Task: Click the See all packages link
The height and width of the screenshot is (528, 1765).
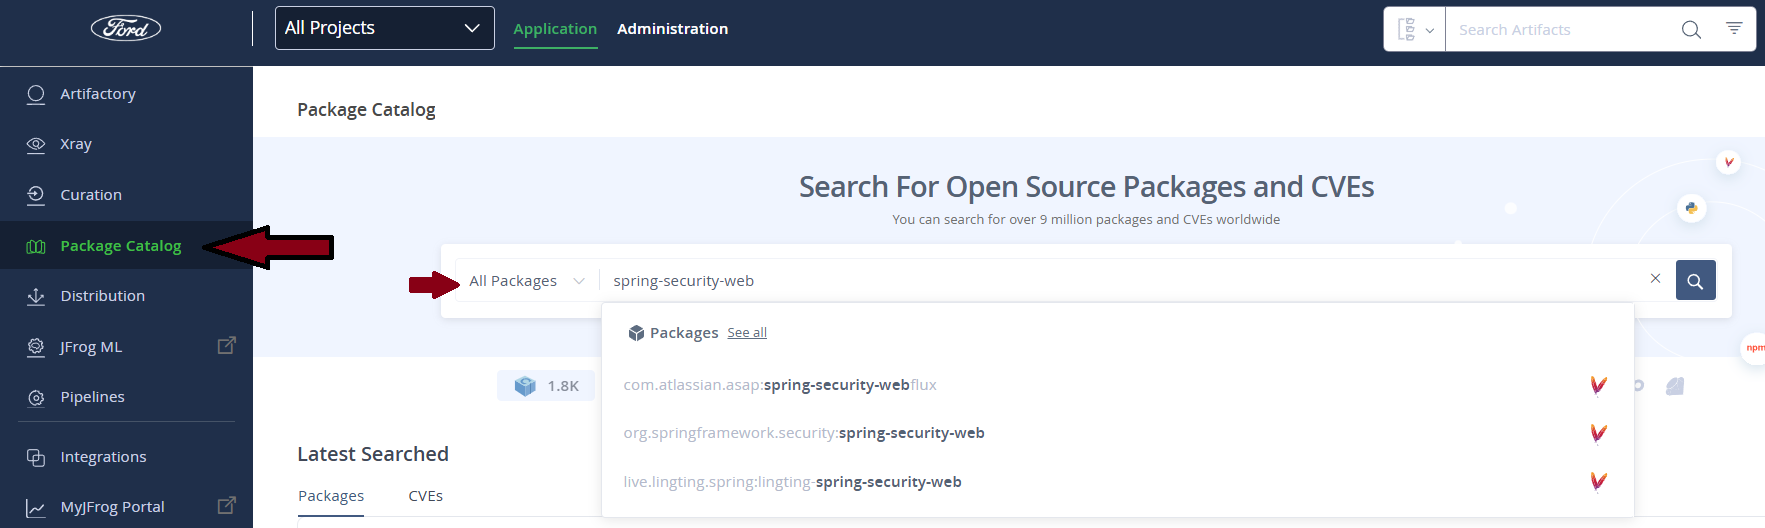Action: point(747,333)
